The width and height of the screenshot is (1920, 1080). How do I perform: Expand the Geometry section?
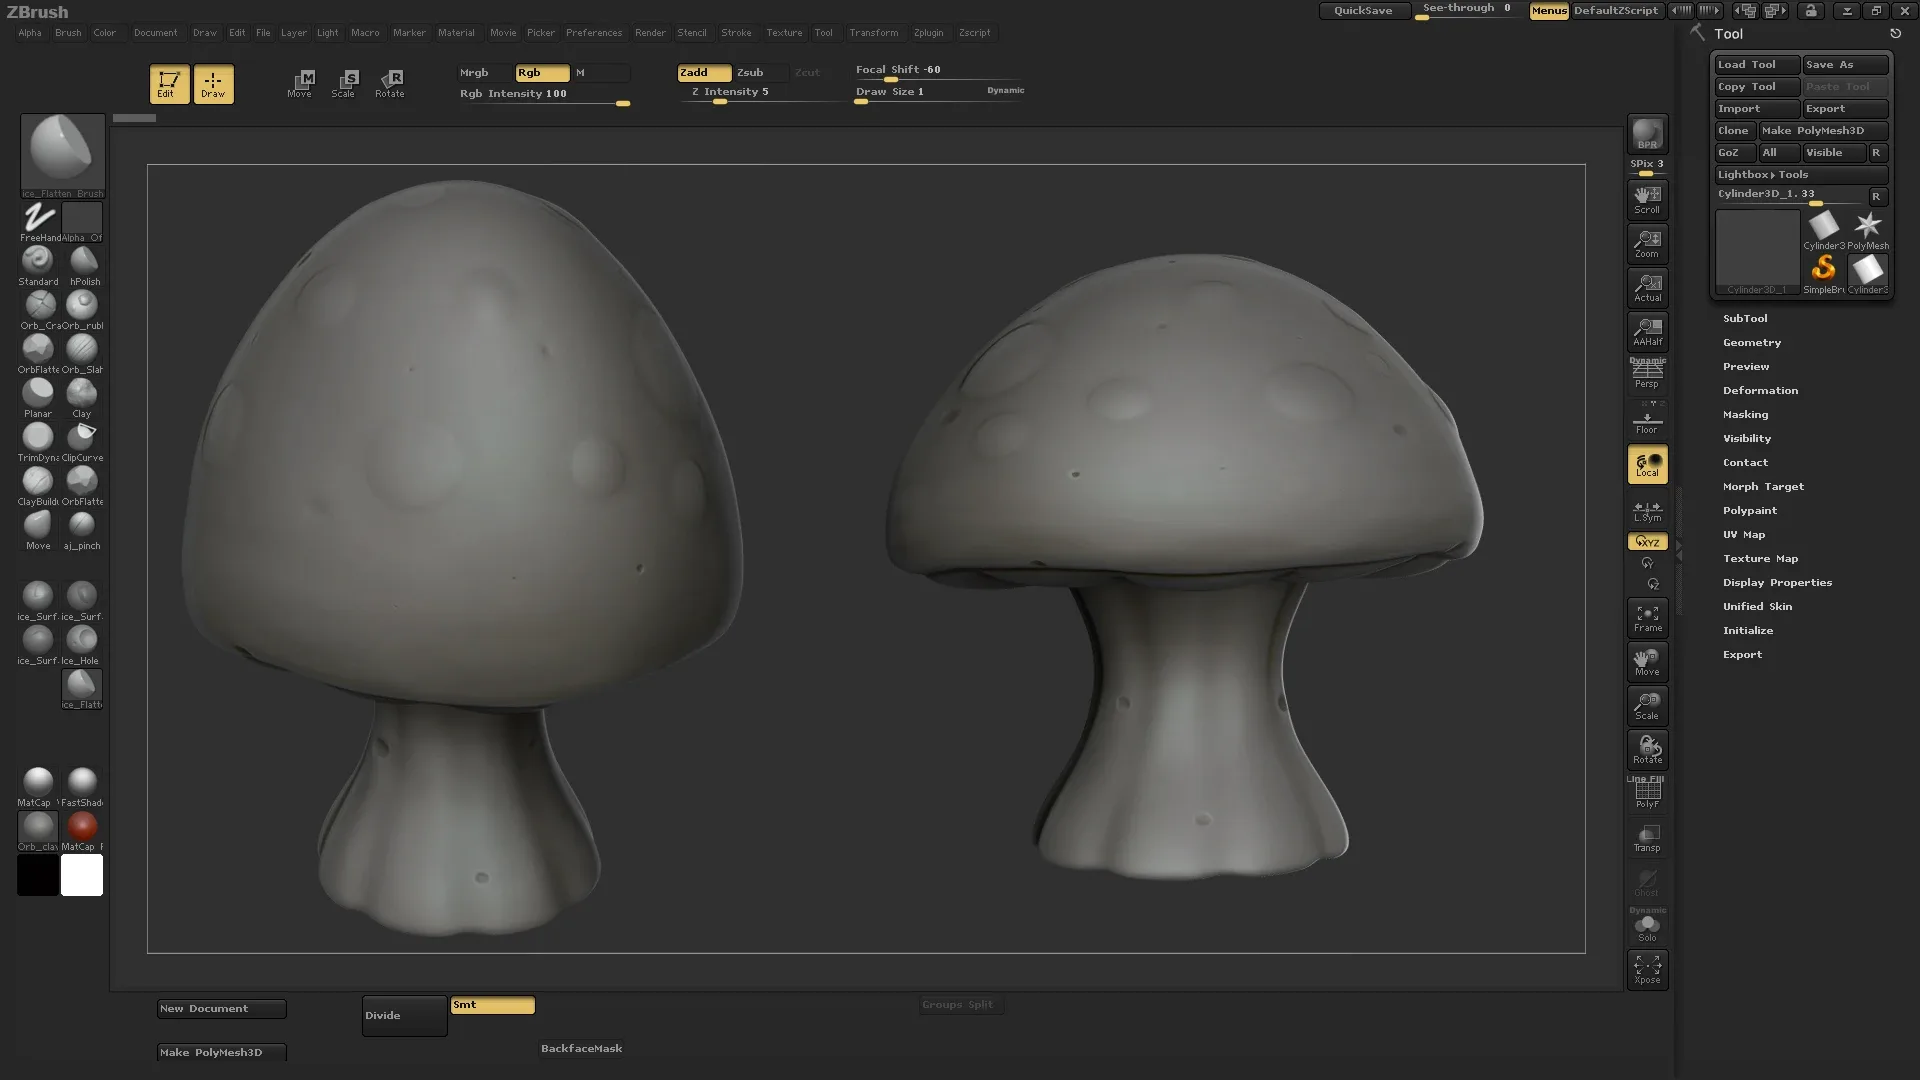click(1753, 343)
